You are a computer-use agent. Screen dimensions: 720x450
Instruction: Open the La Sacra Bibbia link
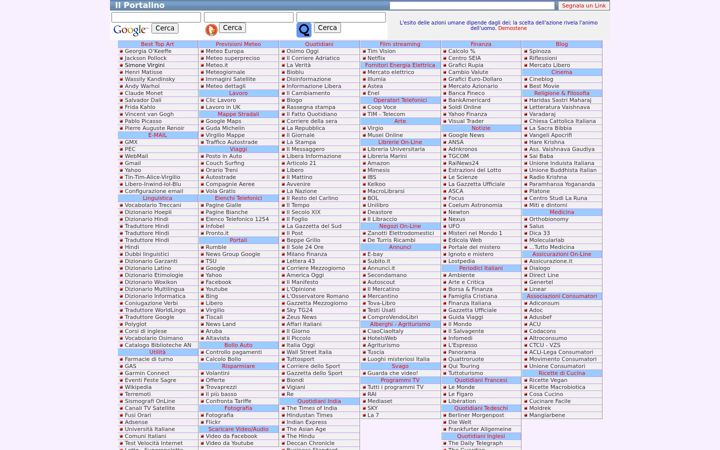[550, 129]
